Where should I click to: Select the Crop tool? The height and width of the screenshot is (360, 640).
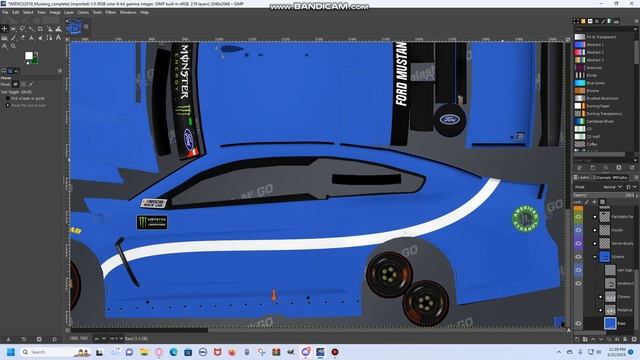[x=40, y=29]
